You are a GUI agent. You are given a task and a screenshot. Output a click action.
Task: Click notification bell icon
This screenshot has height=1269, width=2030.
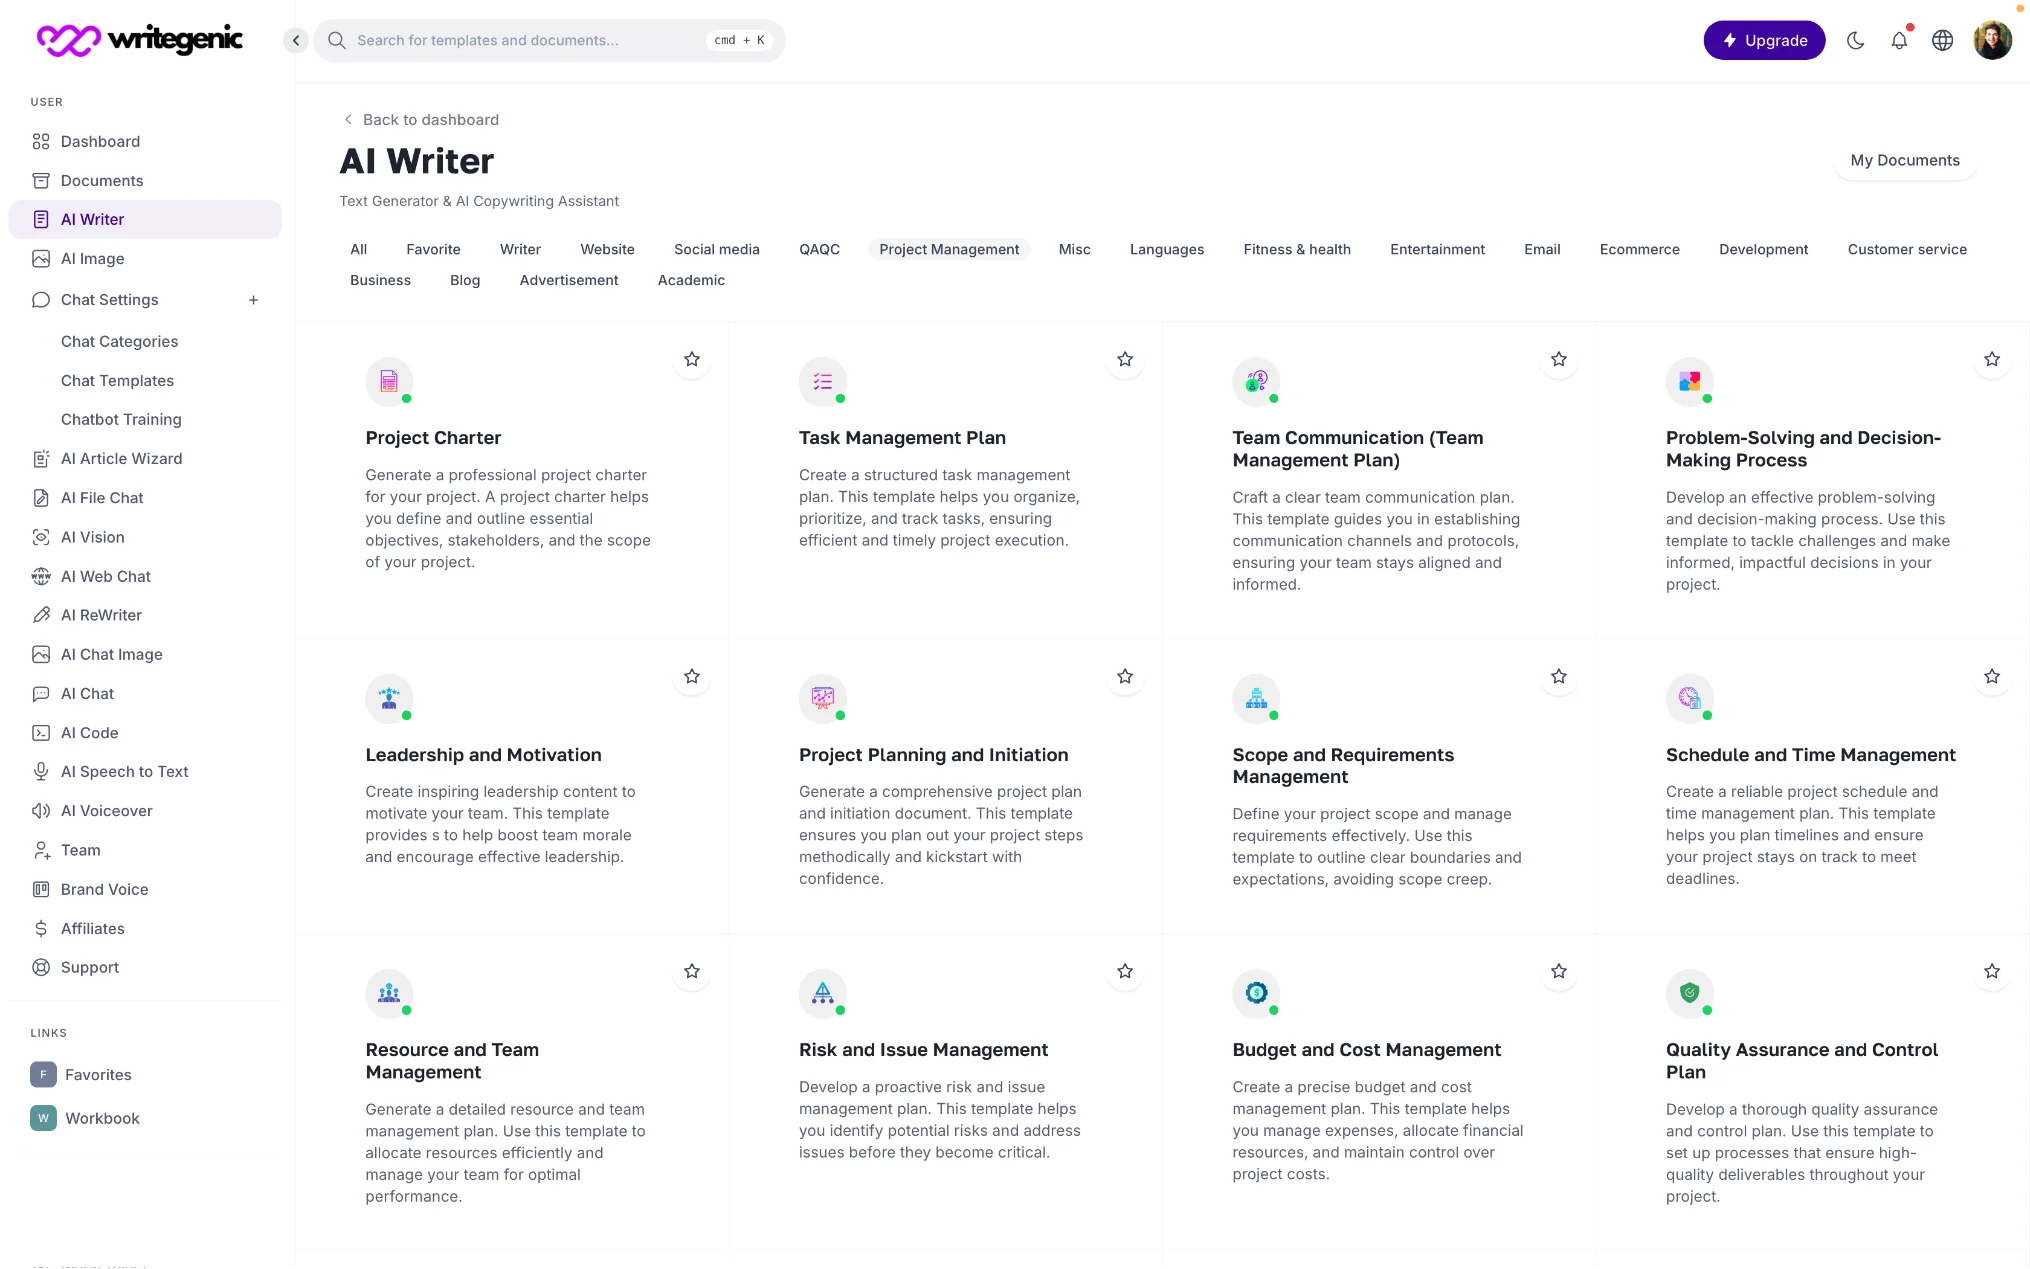point(1898,39)
